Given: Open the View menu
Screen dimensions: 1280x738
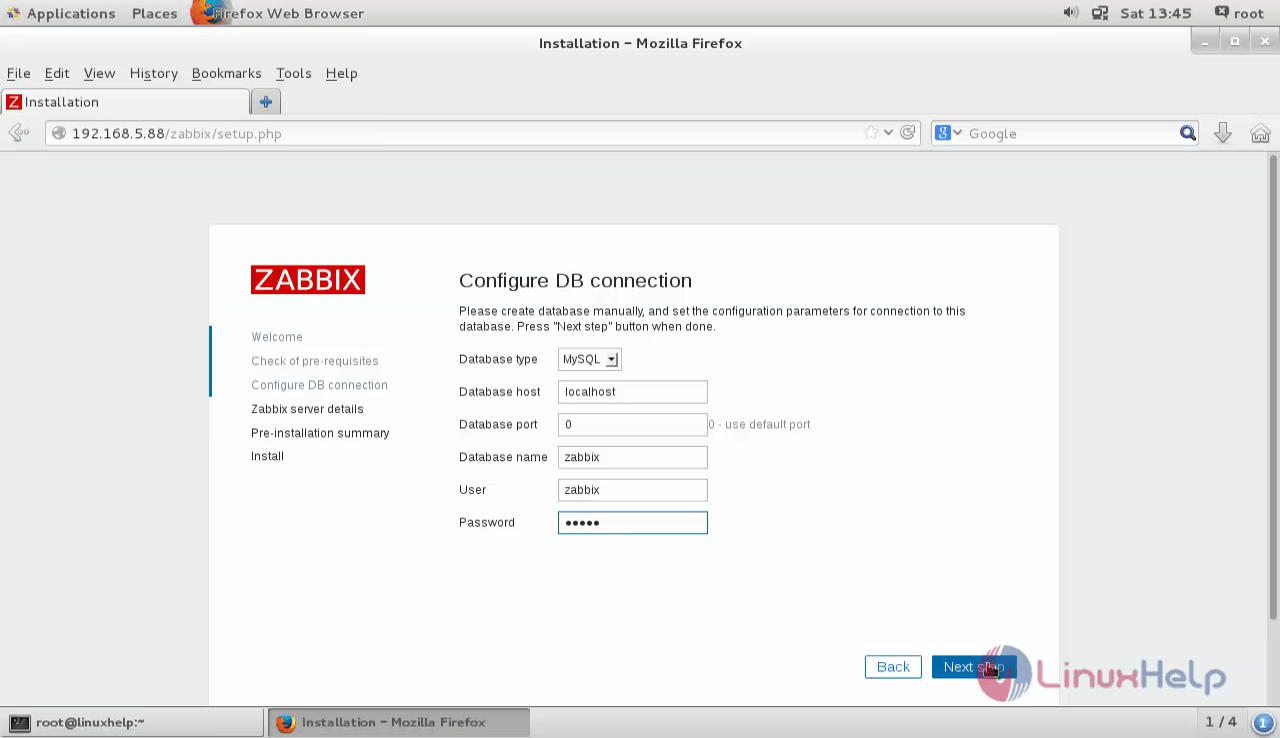Looking at the screenshot, I should (99, 73).
